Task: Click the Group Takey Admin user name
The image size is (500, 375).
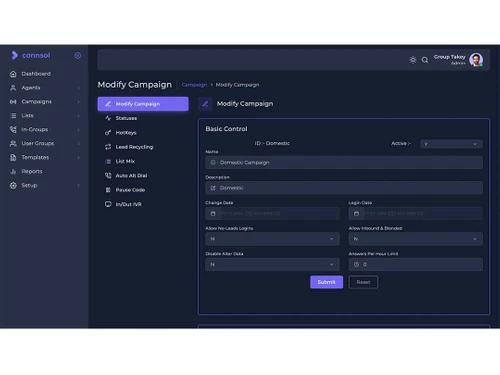Action: tap(450, 60)
